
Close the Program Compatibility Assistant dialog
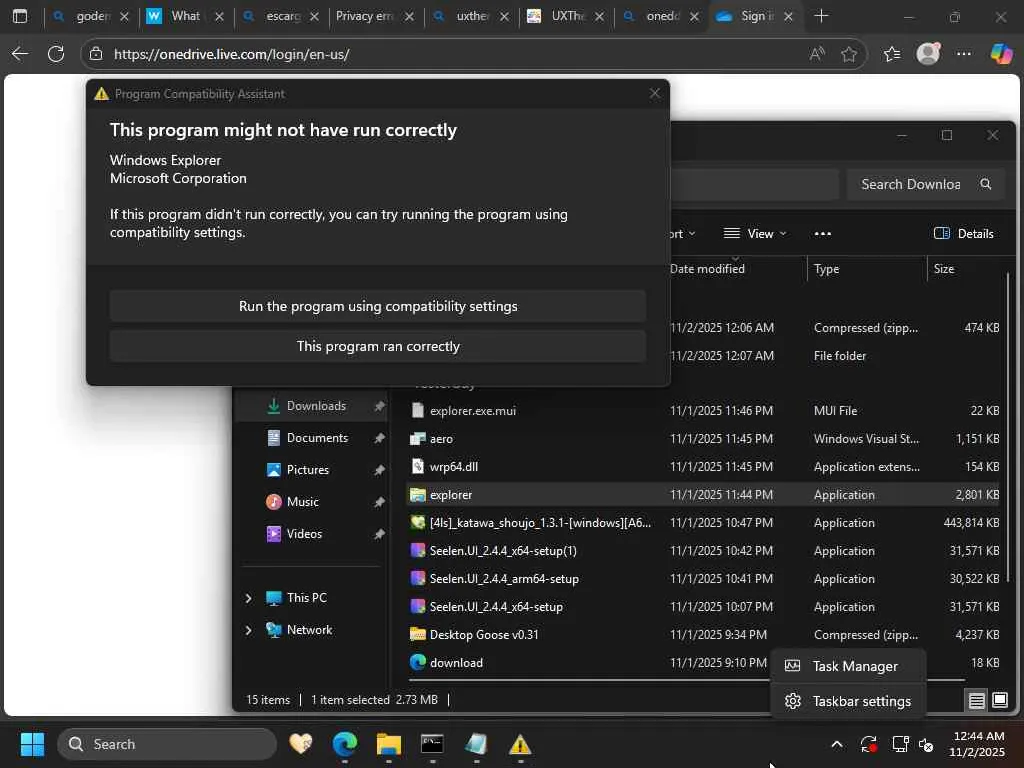click(x=654, y=93)
